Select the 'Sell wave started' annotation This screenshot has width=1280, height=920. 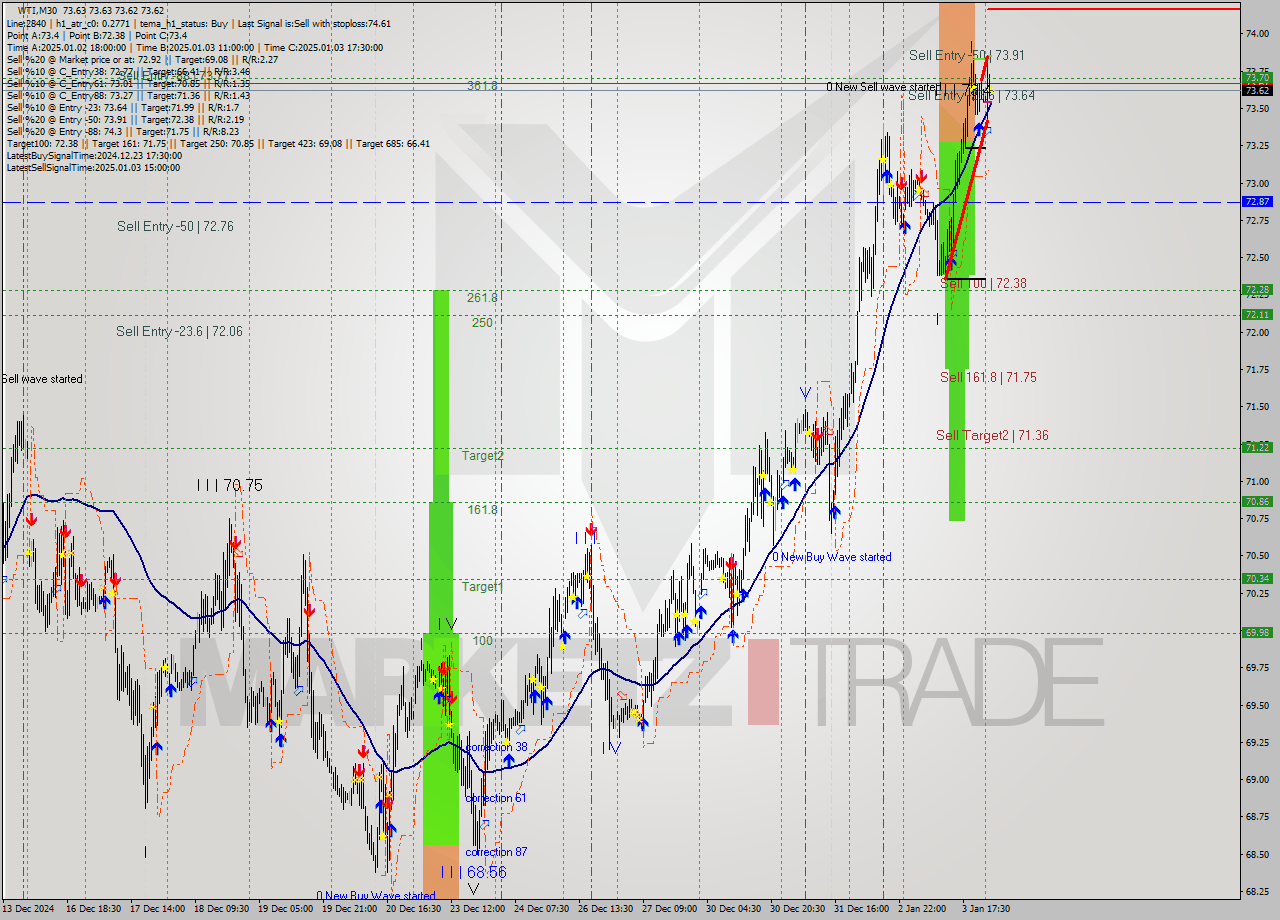point(42,379)
